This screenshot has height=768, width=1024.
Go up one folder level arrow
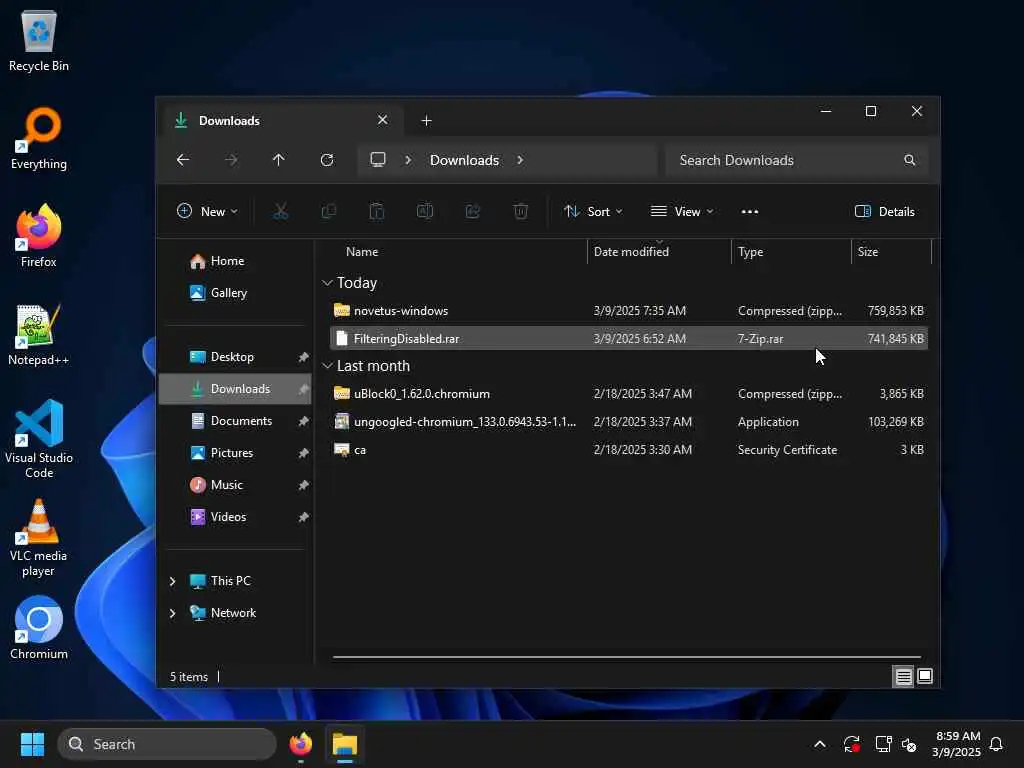click(279, 160)
